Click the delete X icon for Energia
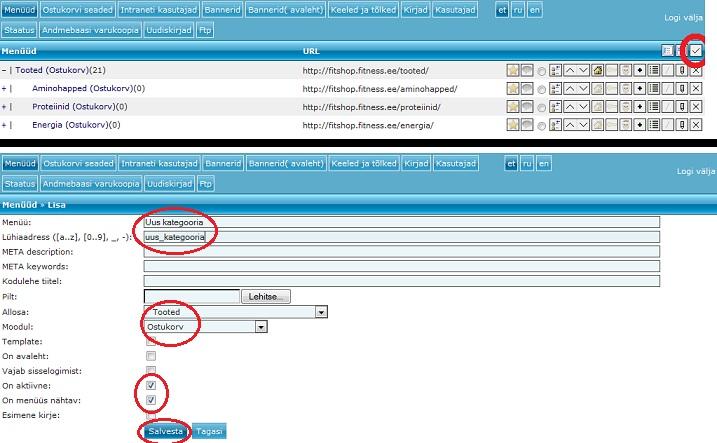 696,125
